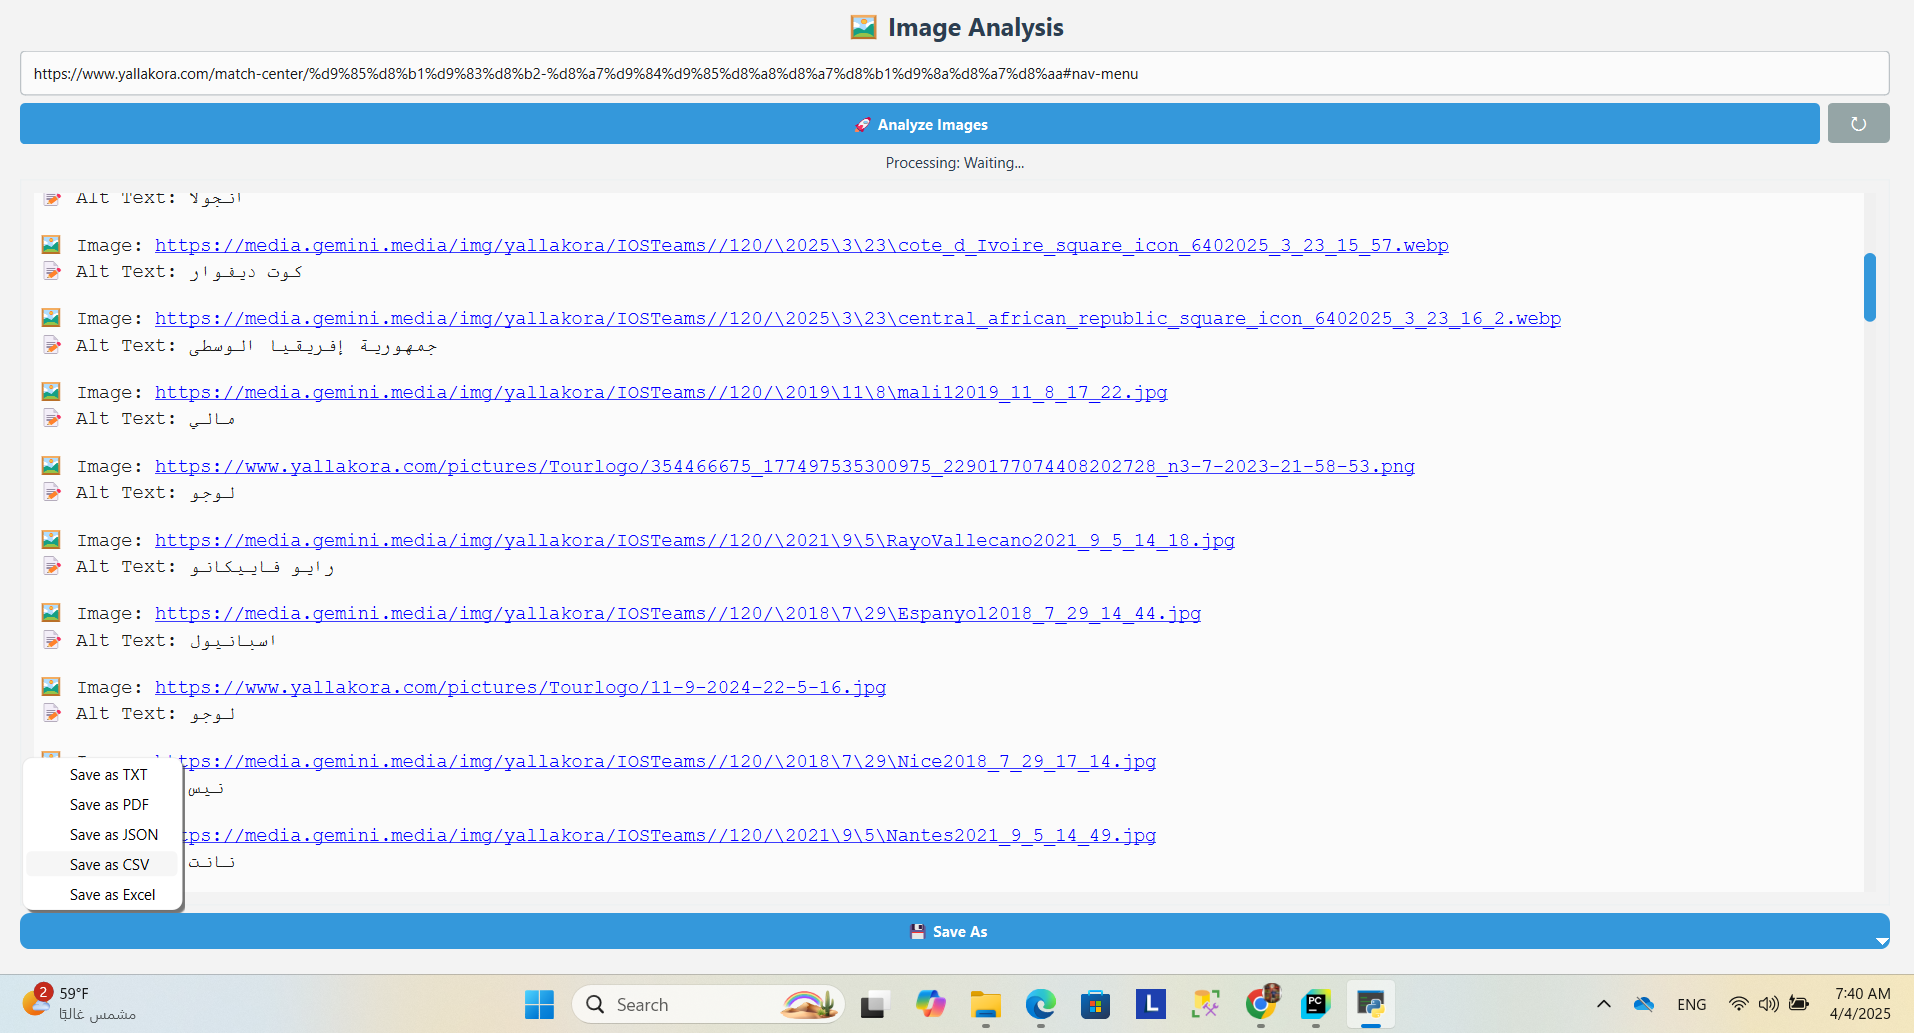Open Windows Start menu
1914x1033 pixels.
pos(539,1004)
